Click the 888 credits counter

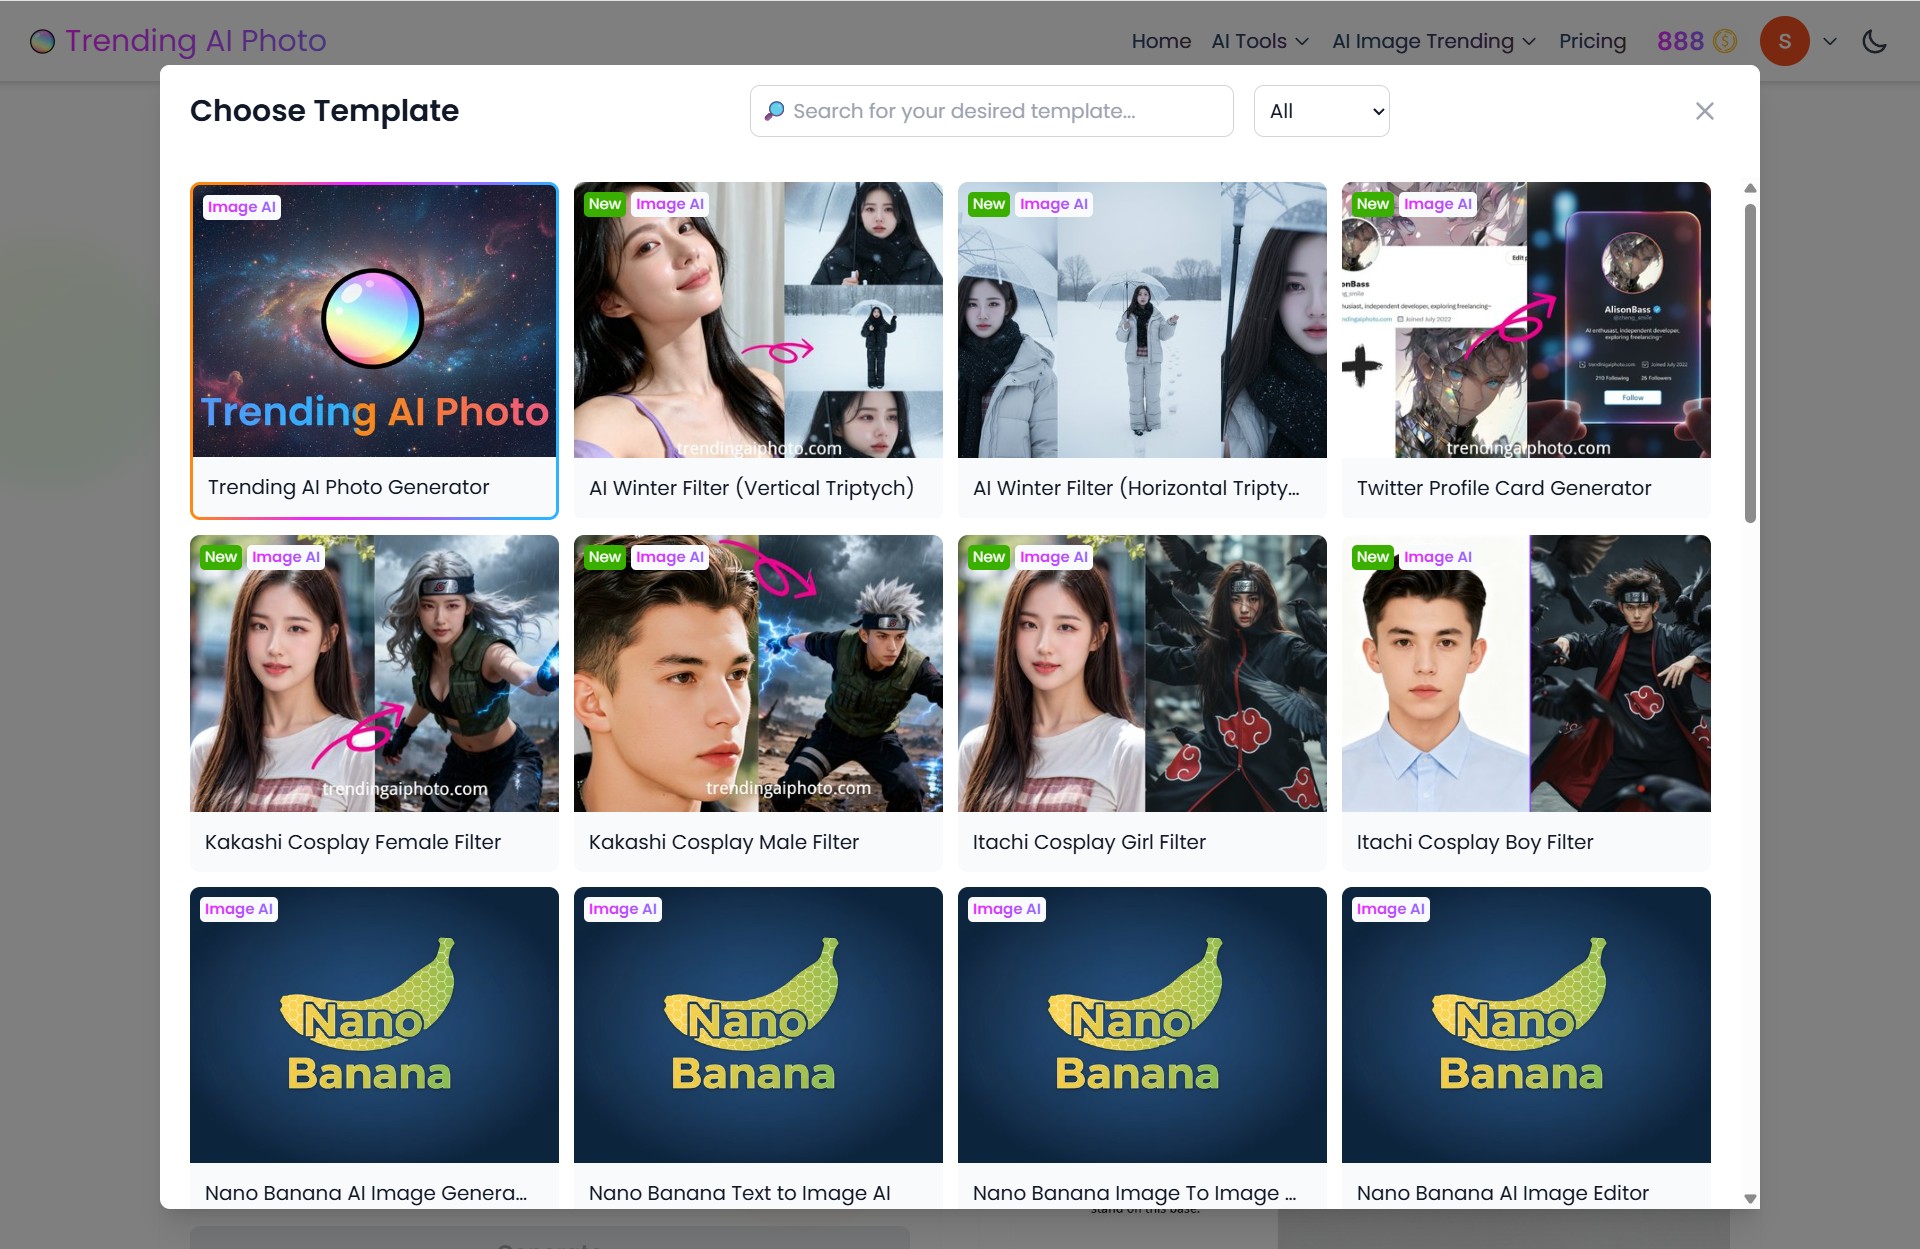coord(1680,41)
